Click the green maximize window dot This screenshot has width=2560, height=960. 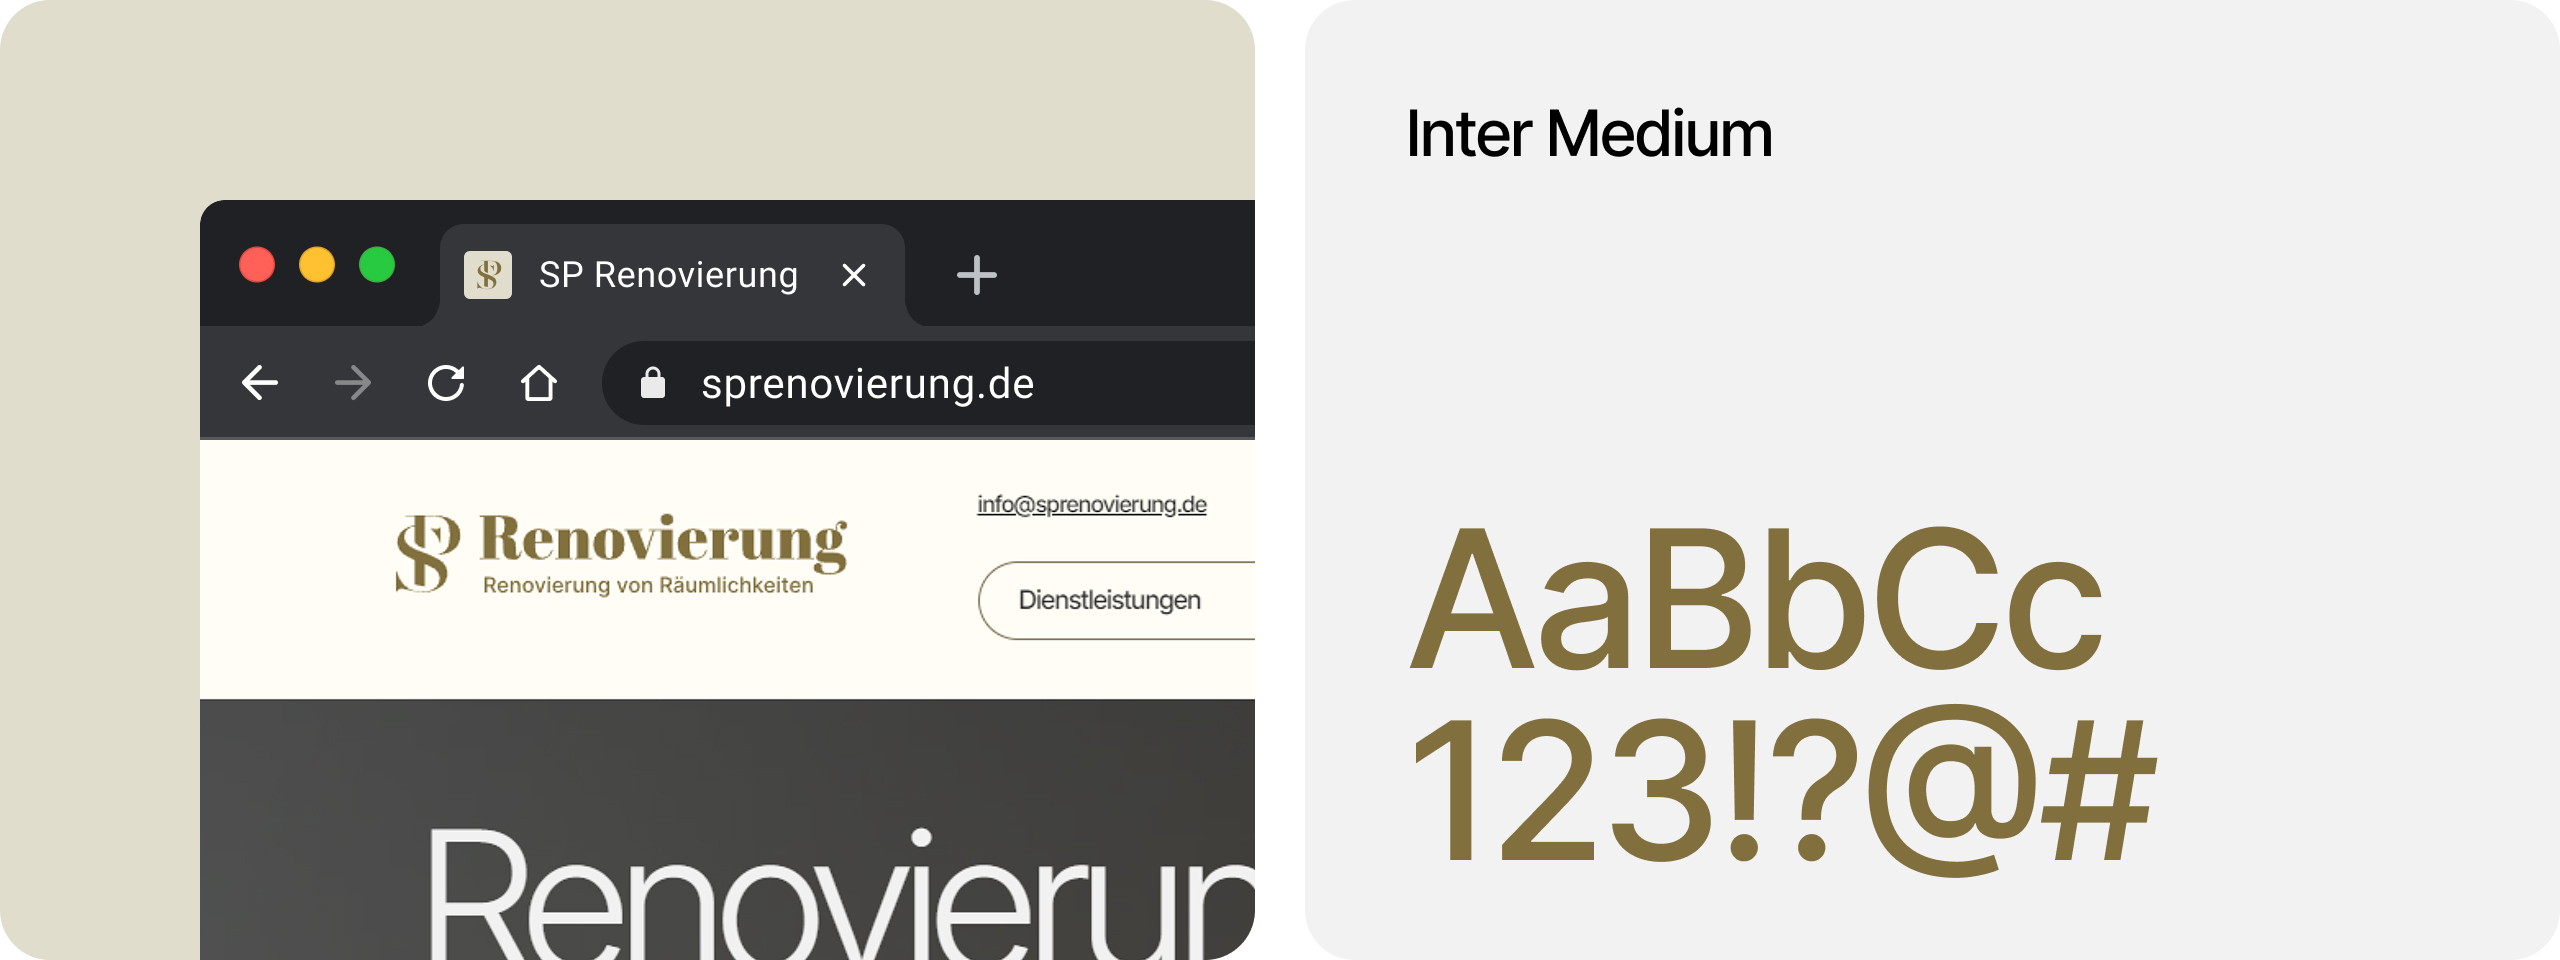point(377,265)
